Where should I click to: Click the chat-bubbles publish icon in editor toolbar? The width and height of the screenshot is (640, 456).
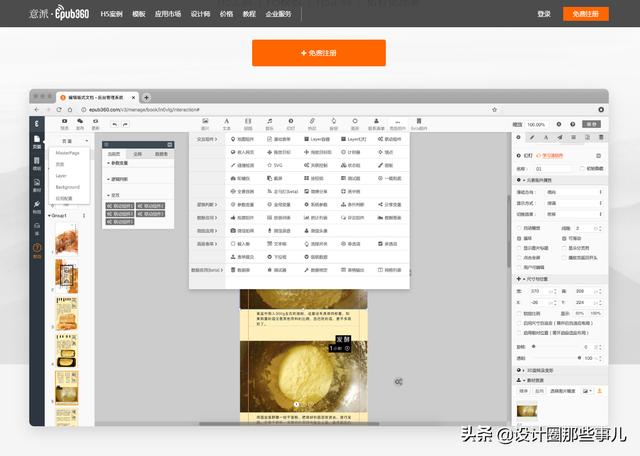point(80,121)
